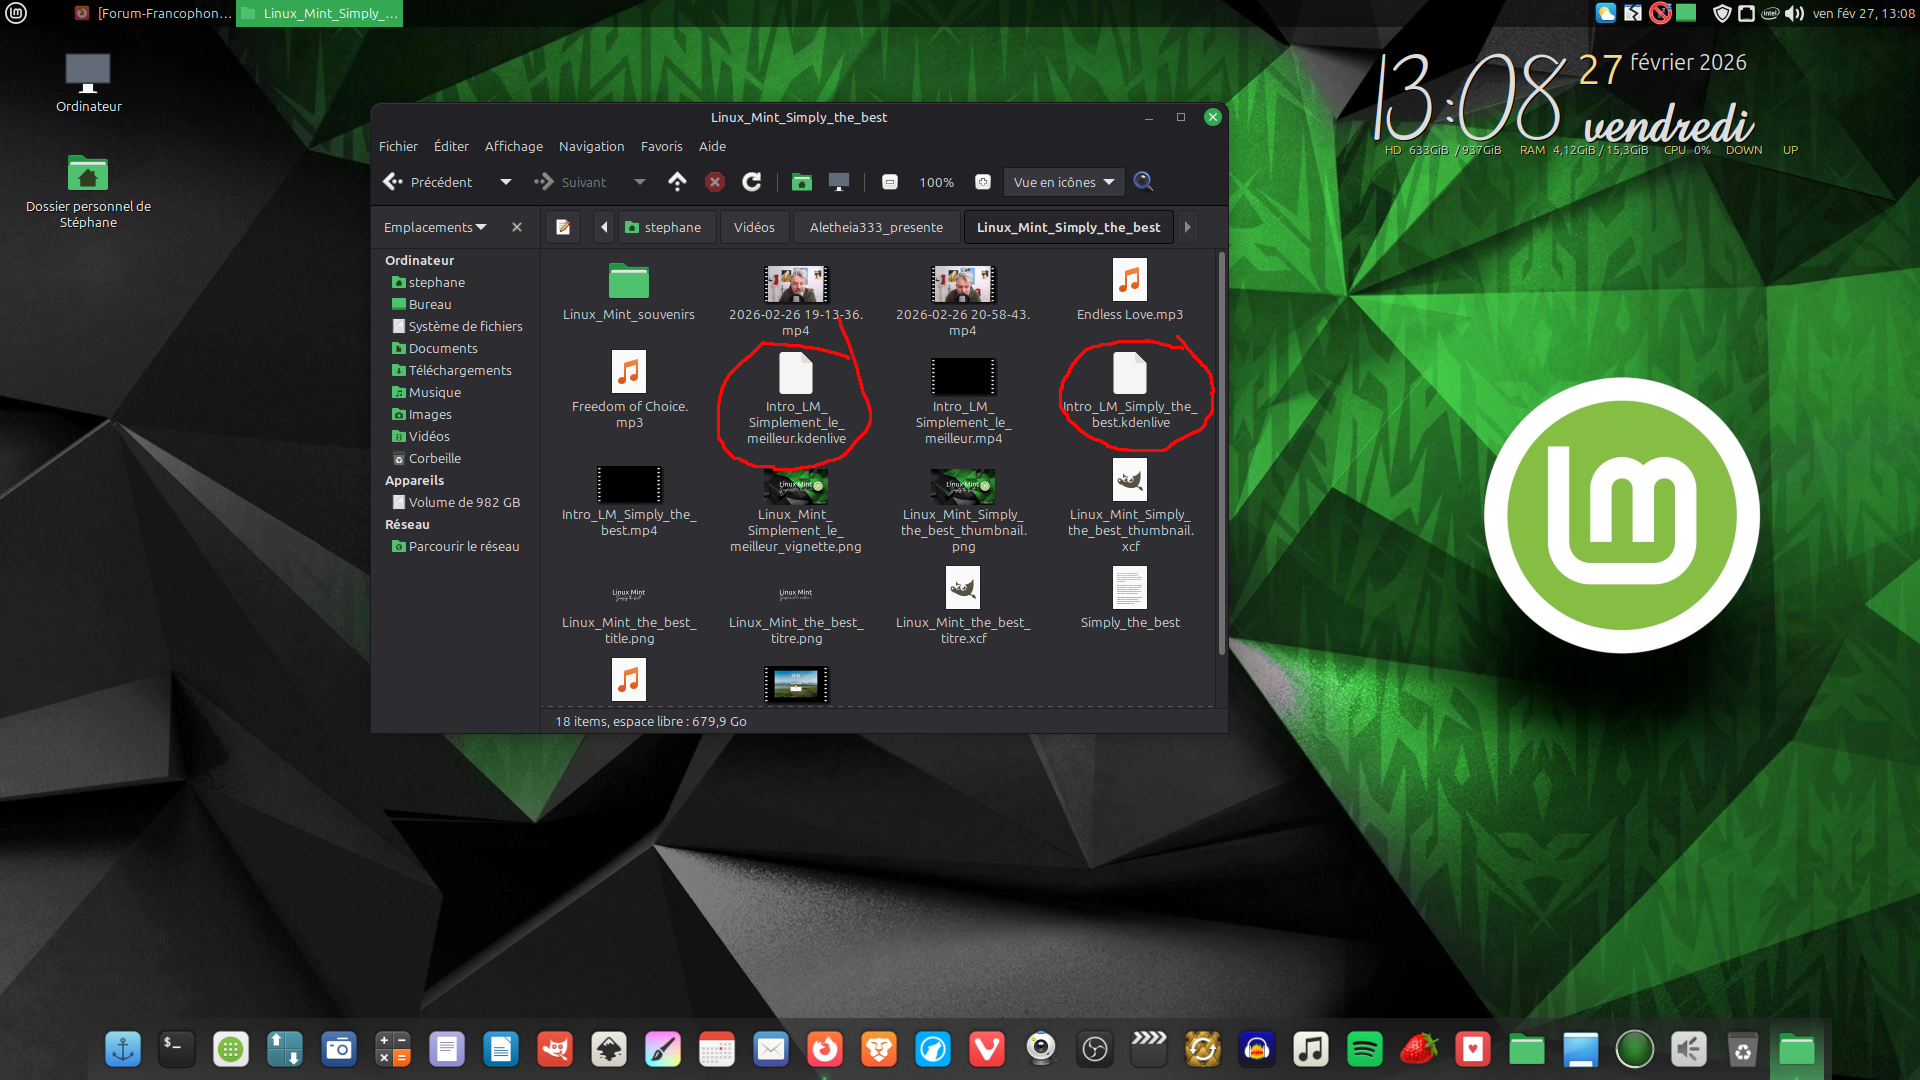This screenshot has height=1080, width=1920.
Task: Select Linux_Mint_the_best_titre.xcf file
Action: click(963, 606)
